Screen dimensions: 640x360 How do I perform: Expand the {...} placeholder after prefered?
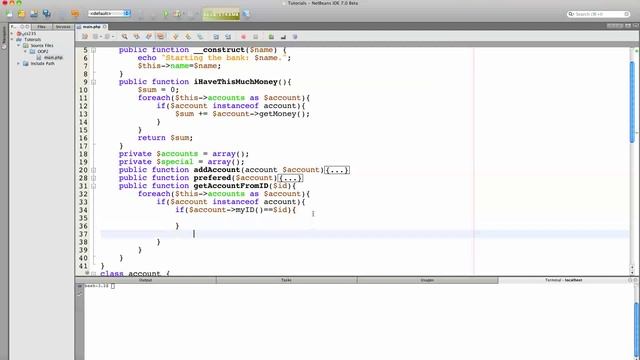[x=290, y=178]
